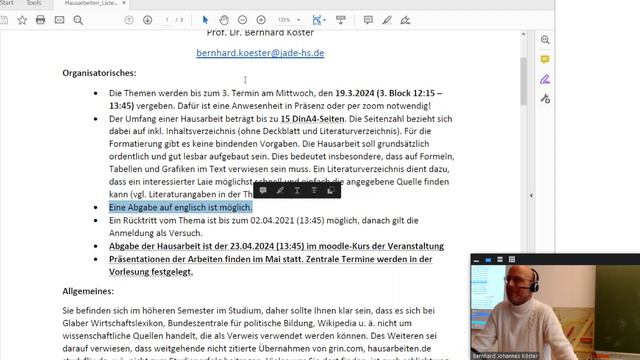Strikethrough selected text in floating toolbar

314,190
